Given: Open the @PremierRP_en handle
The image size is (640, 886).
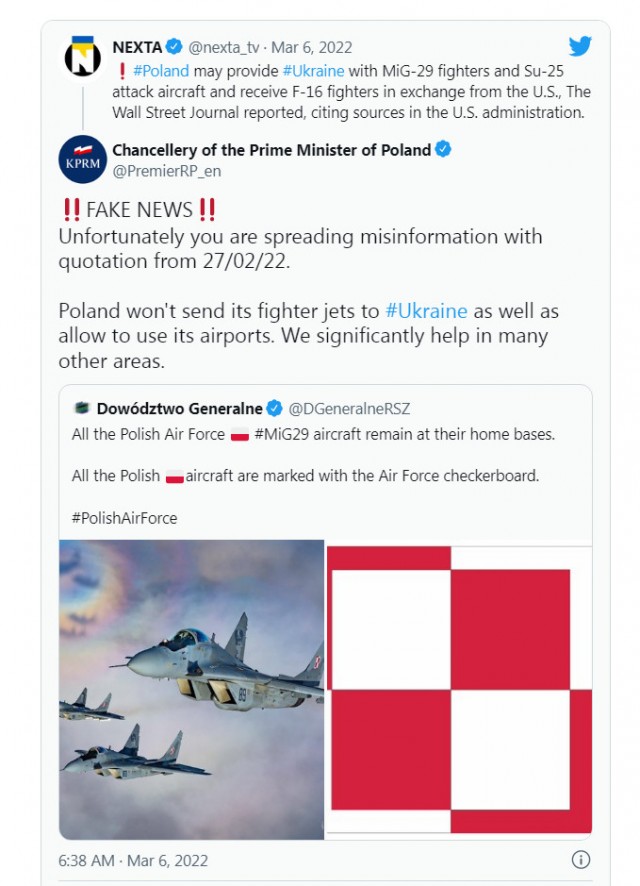Looking at the screenshot, I should (167, 171).
